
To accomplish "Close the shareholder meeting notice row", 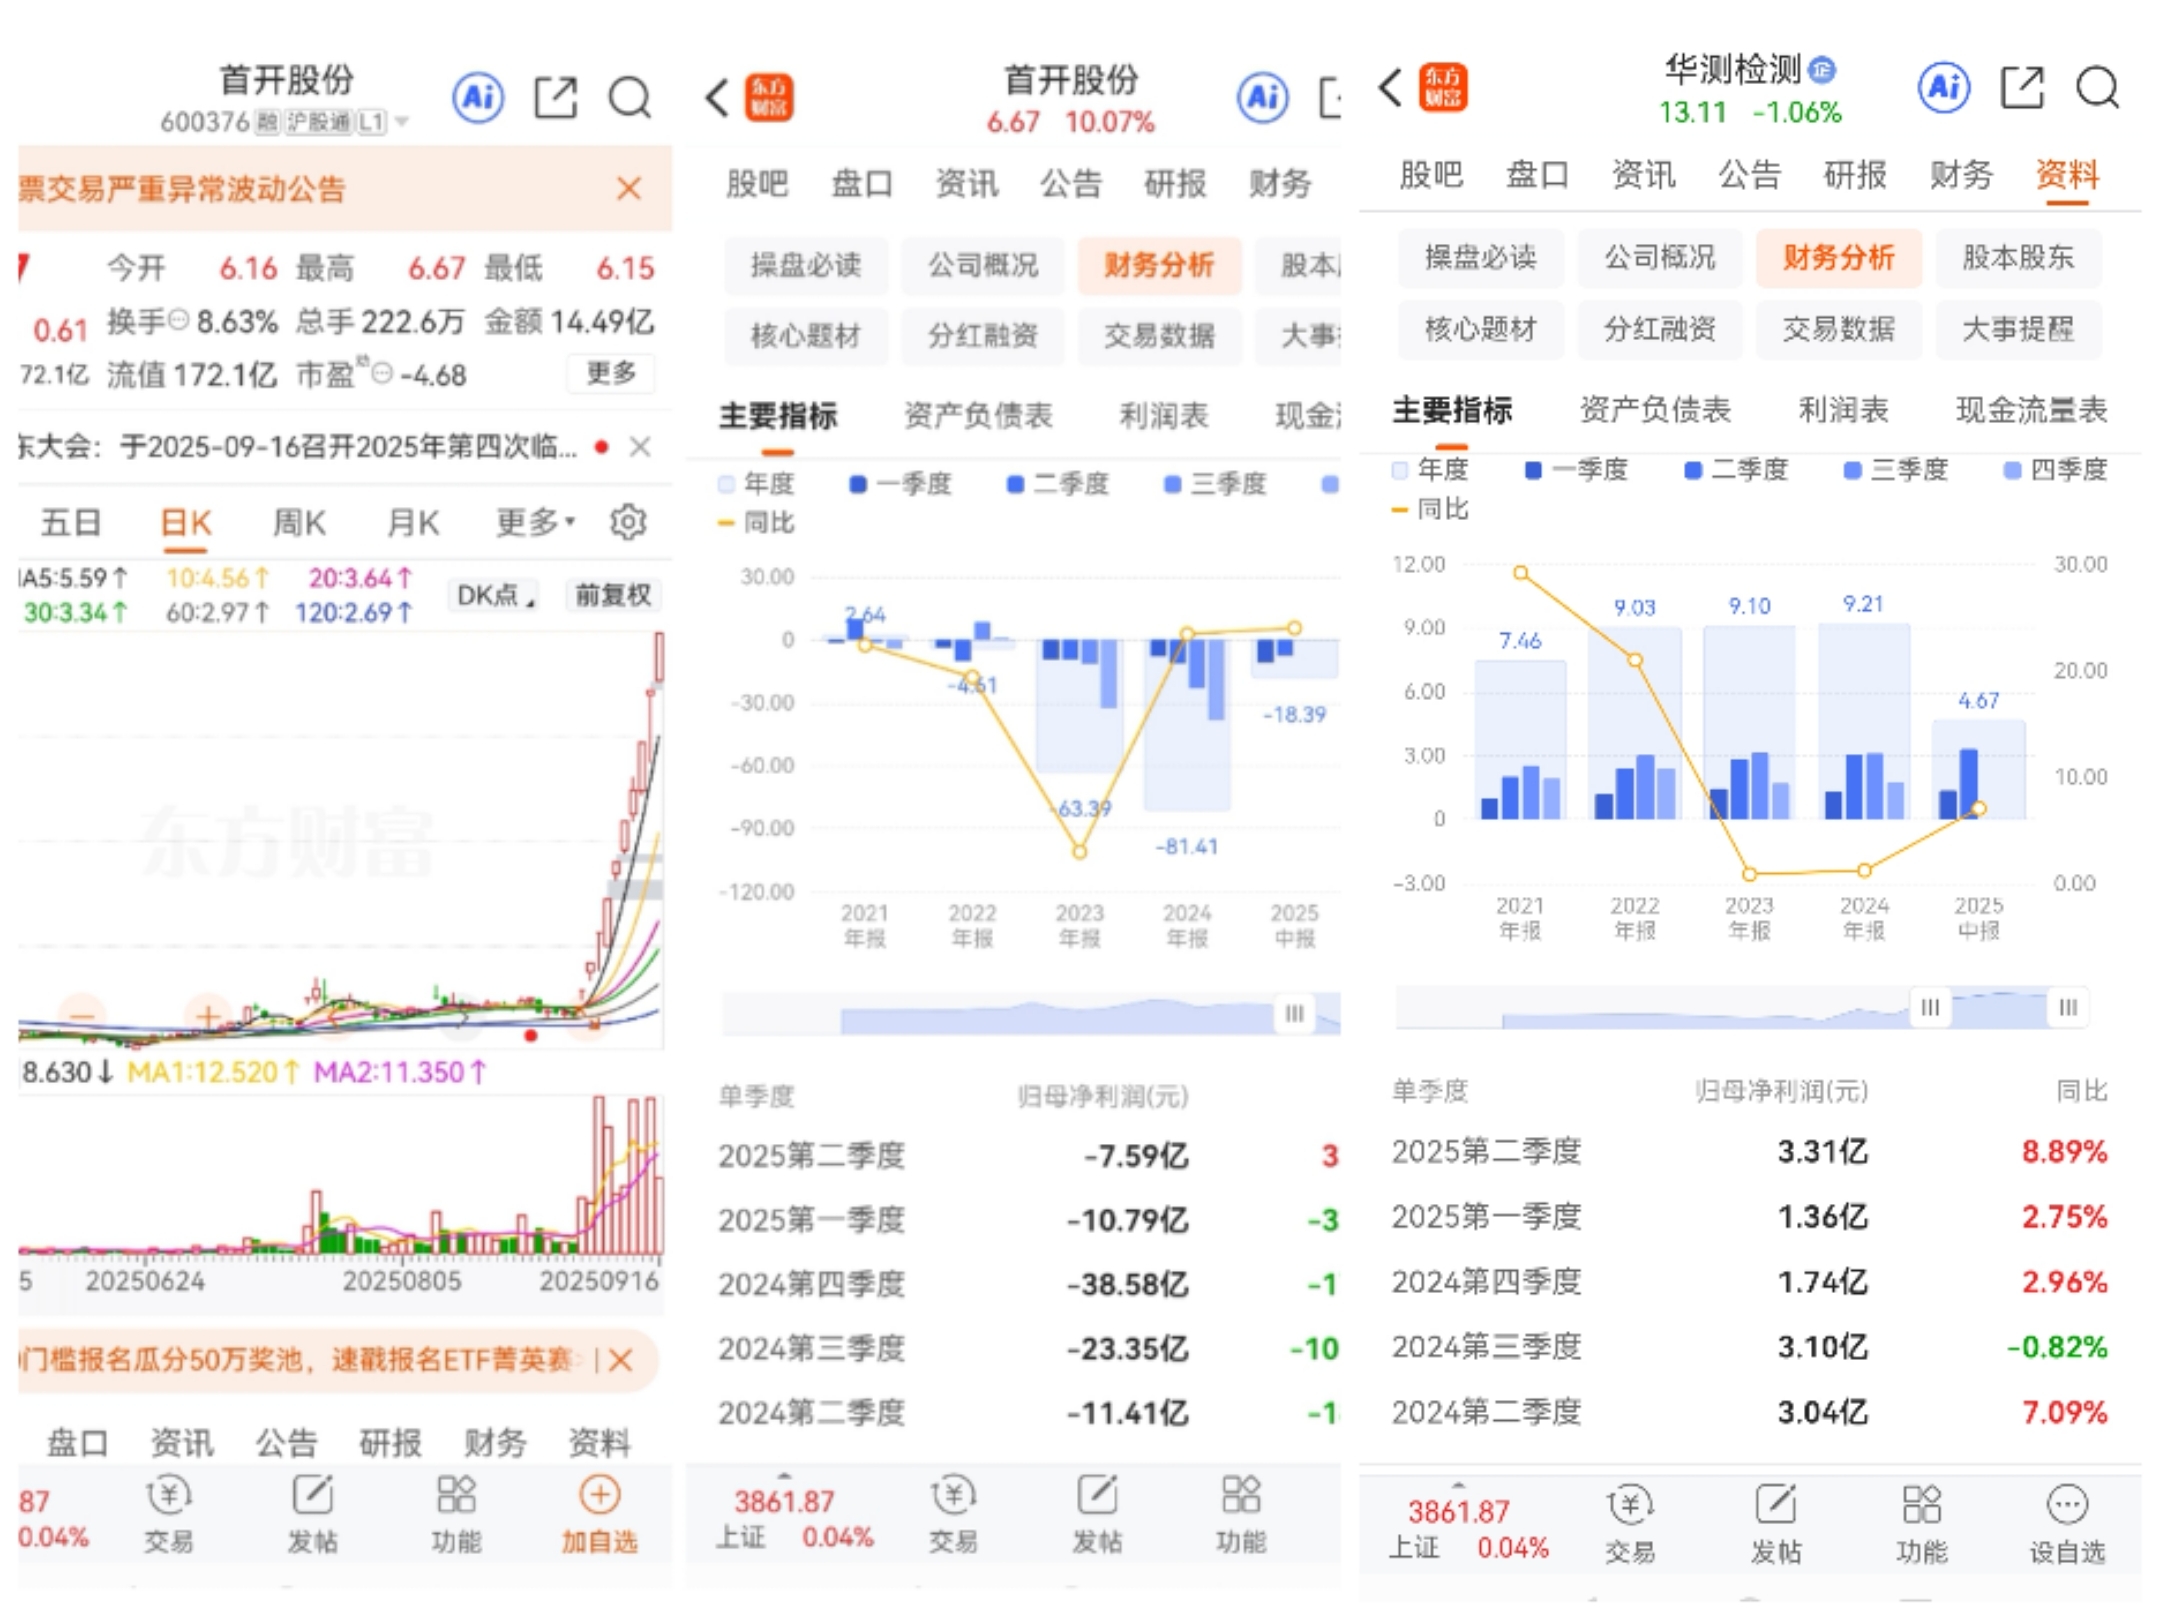I will click(x=640, y=447).
